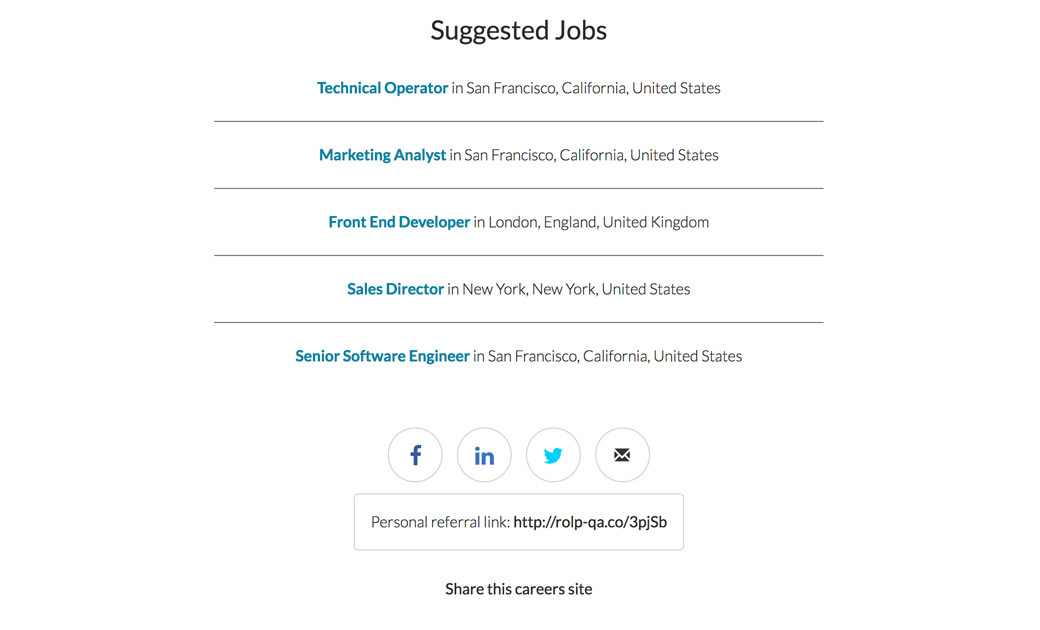Click the rolp-qa.co referral URL
Screen dimensions: 1040x630
[590, 522]
